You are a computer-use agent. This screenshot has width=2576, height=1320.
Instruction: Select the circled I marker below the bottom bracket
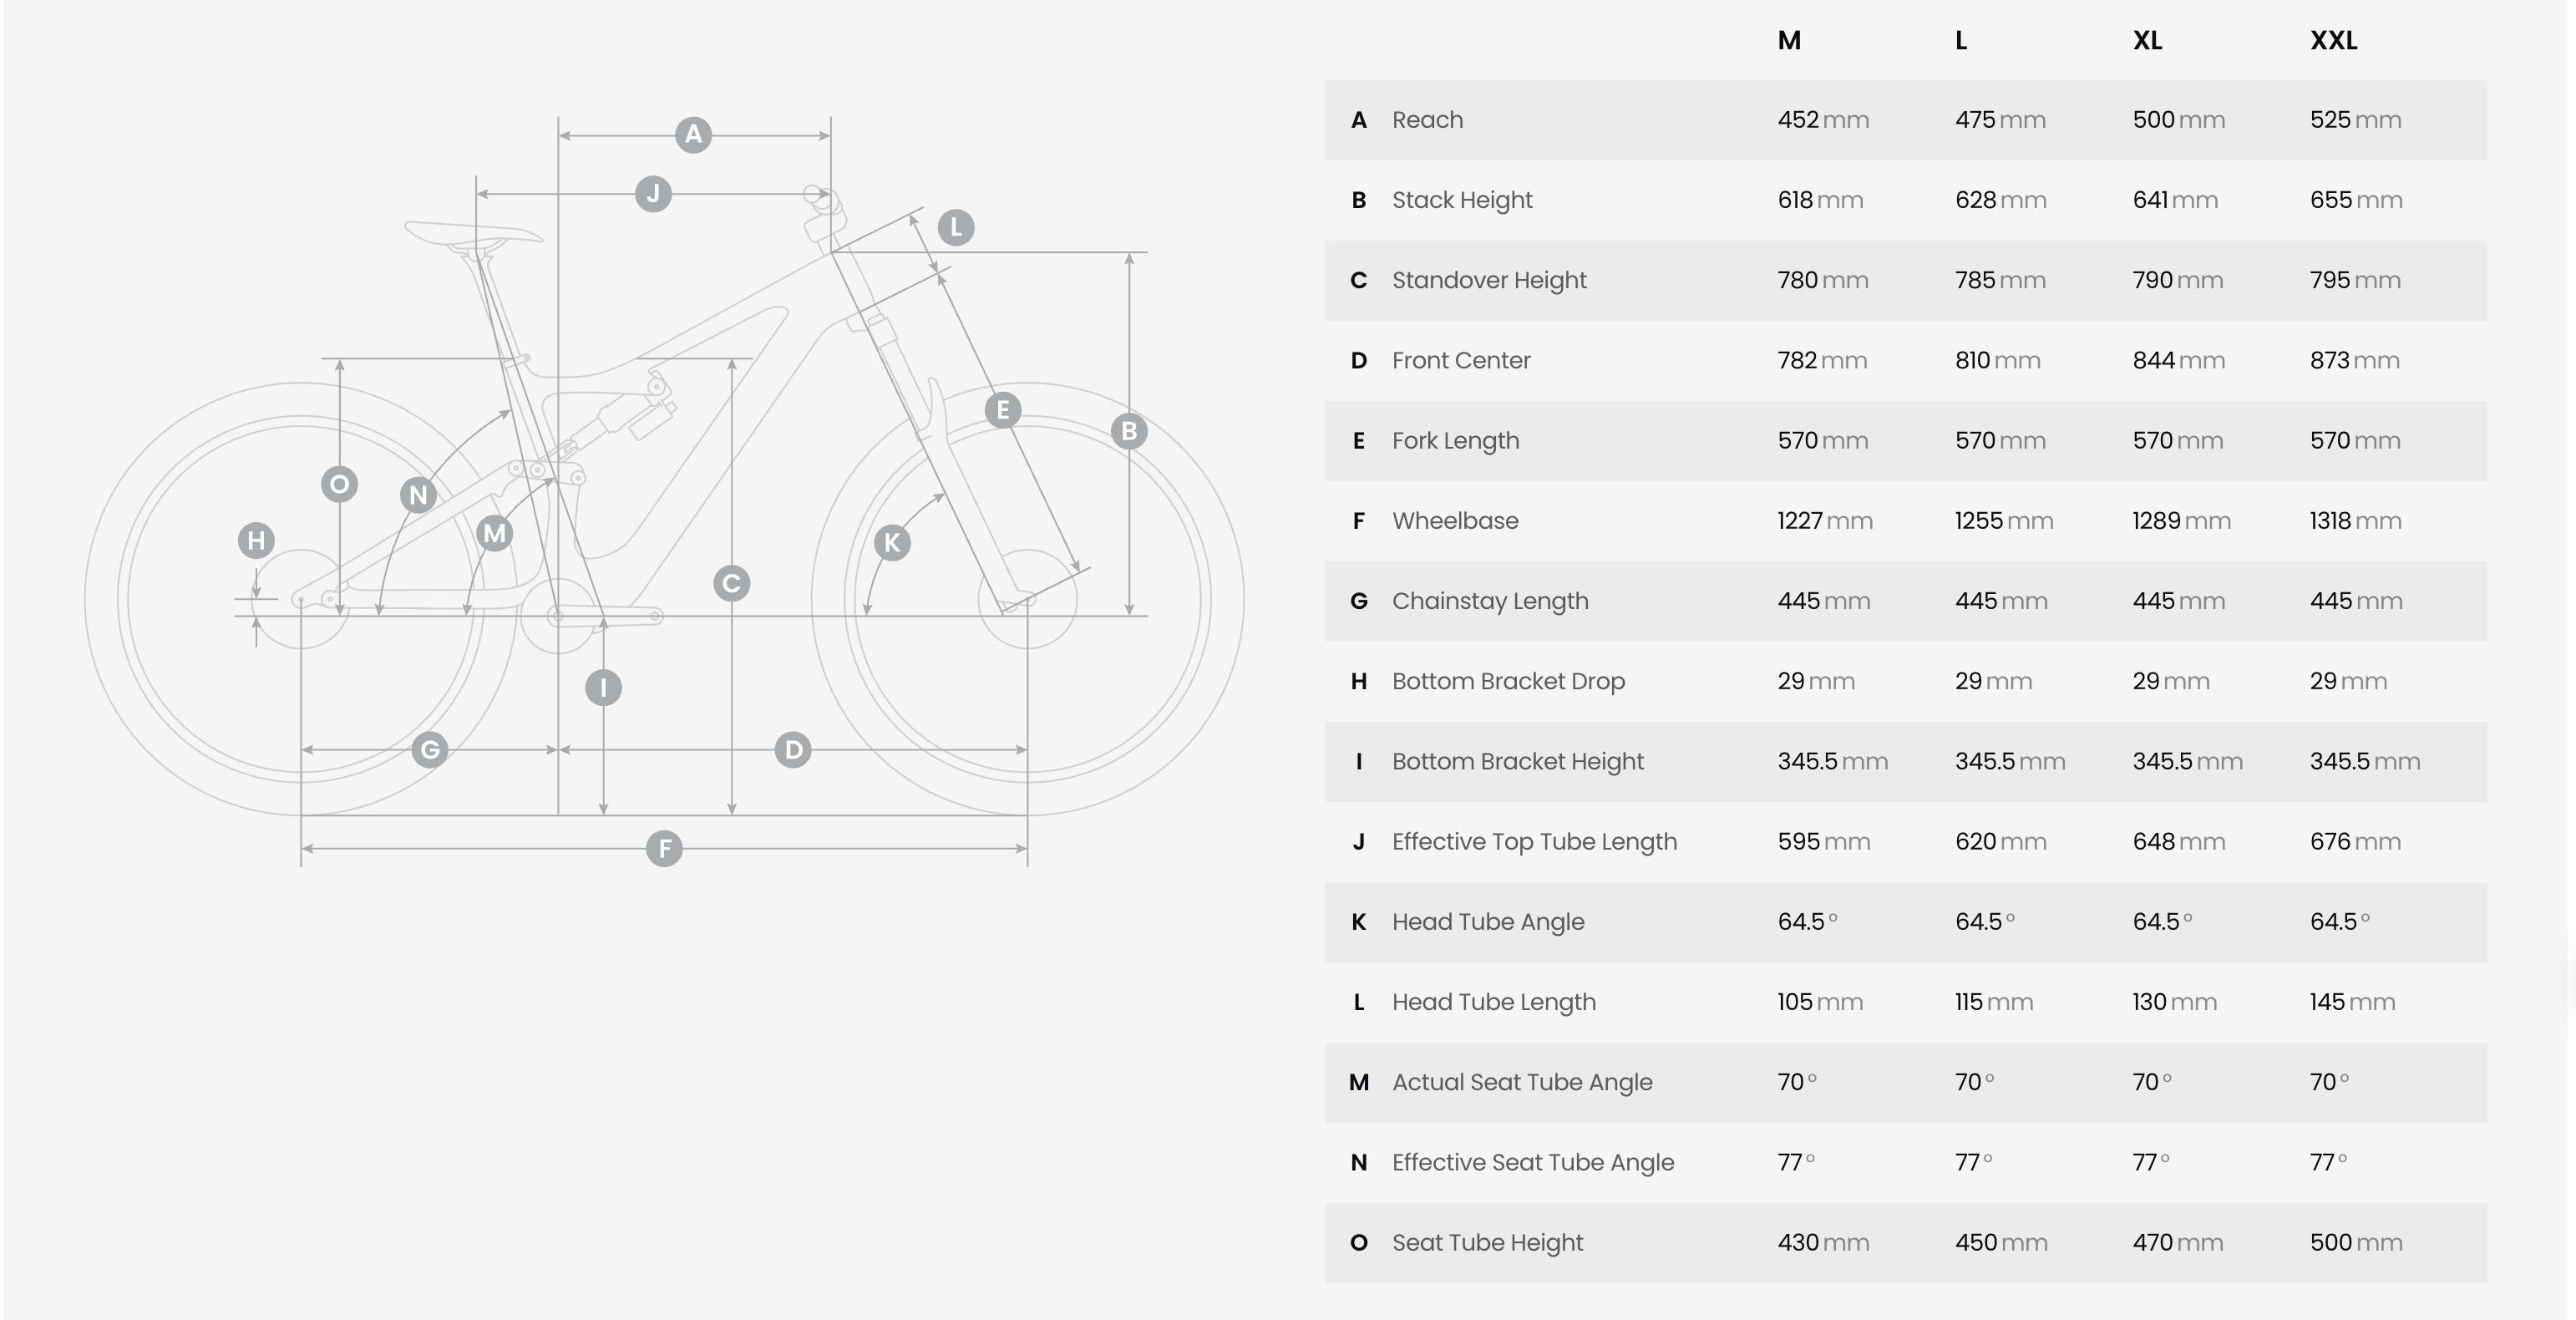[603, 688]
